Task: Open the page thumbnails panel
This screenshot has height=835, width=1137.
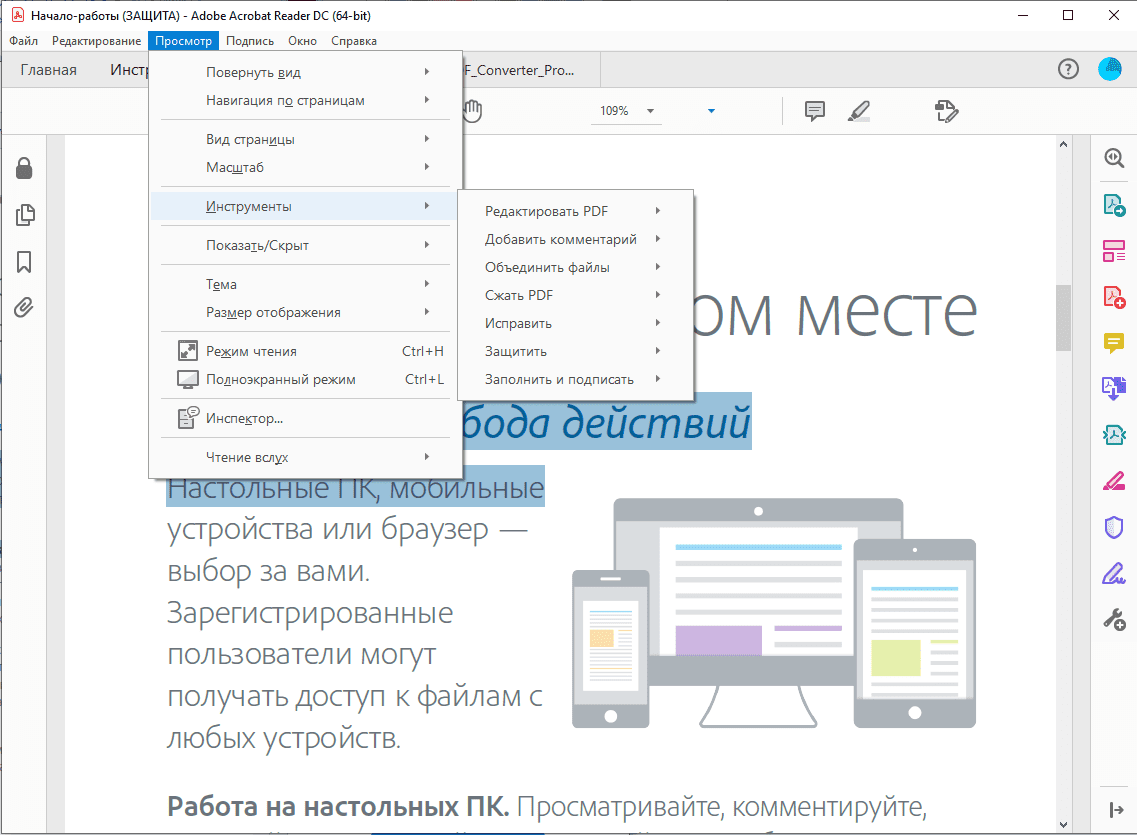Action: 25,215
